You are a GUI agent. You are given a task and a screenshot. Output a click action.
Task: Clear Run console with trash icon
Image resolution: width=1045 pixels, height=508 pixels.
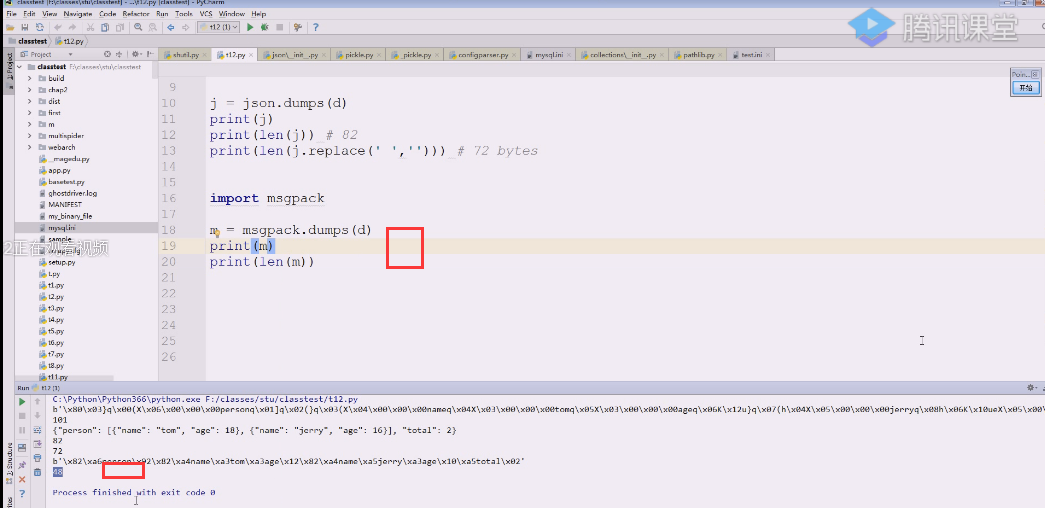[37, 473]
